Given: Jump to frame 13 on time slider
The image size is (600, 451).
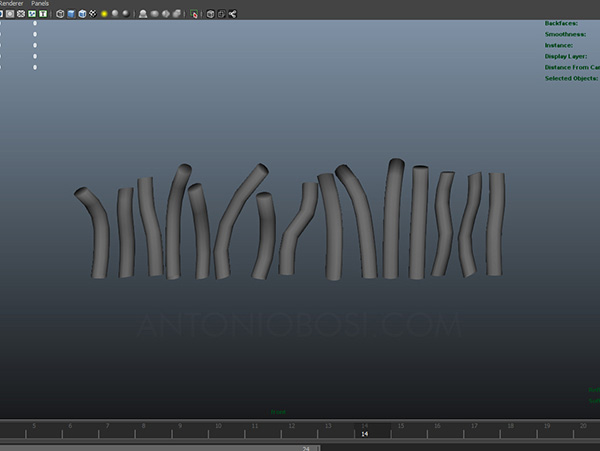Looking at the screenshot, I should pyautogui.click(x=328, y=426).
